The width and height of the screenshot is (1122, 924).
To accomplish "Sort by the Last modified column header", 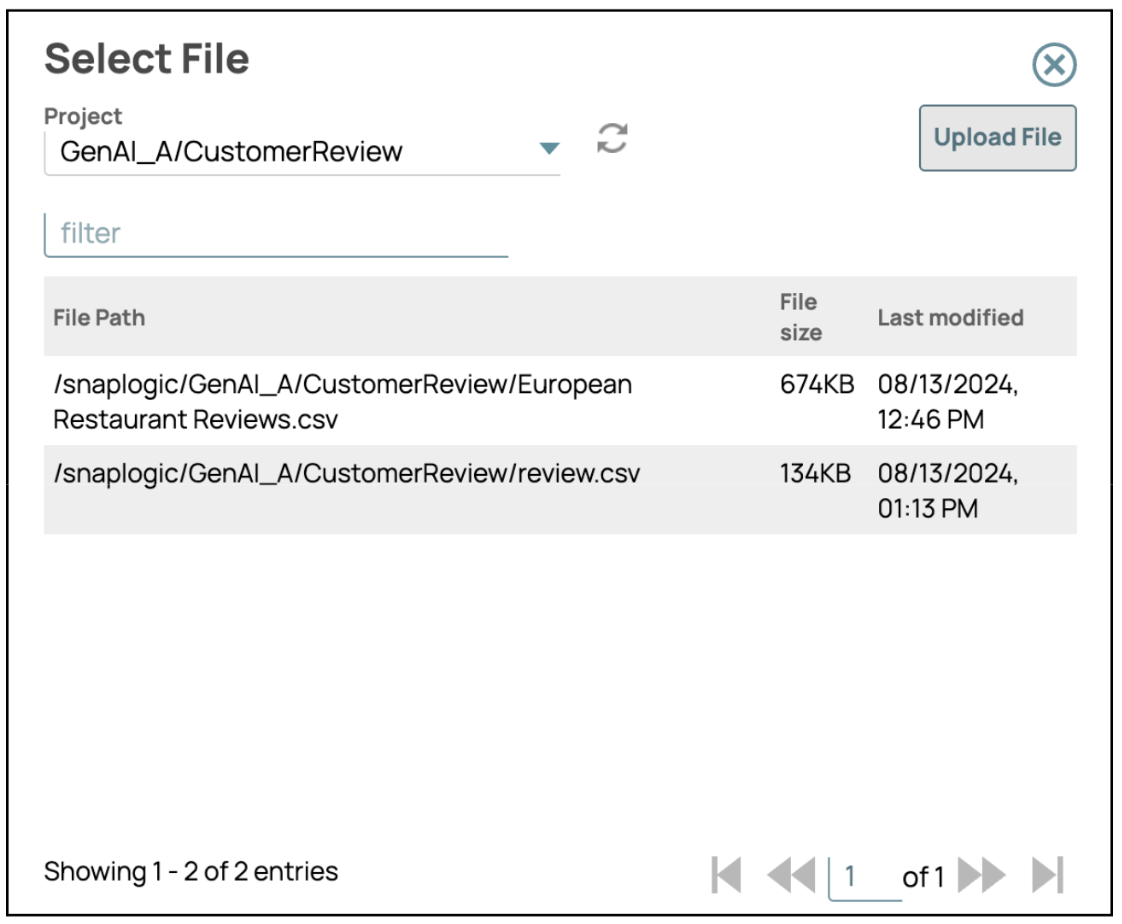I will click(x=950, y=318).
